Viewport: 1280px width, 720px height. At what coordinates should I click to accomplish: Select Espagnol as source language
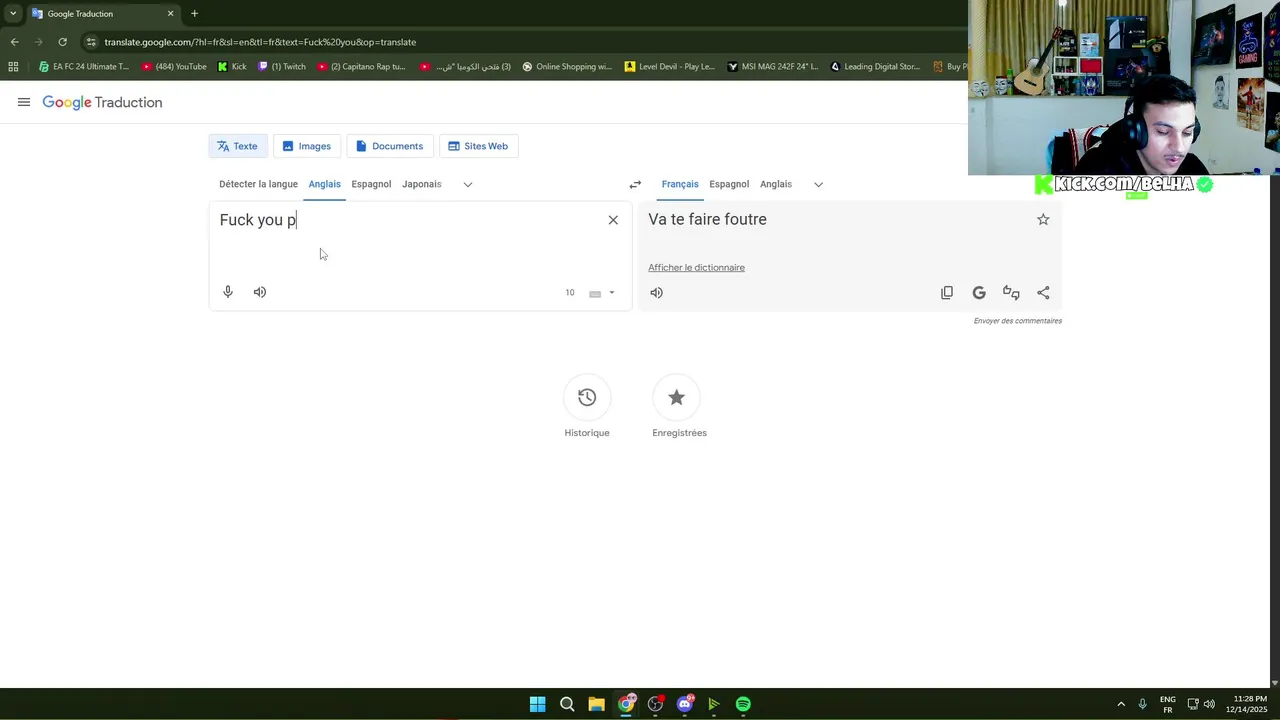pyautogui.click(x=371, y=184)
